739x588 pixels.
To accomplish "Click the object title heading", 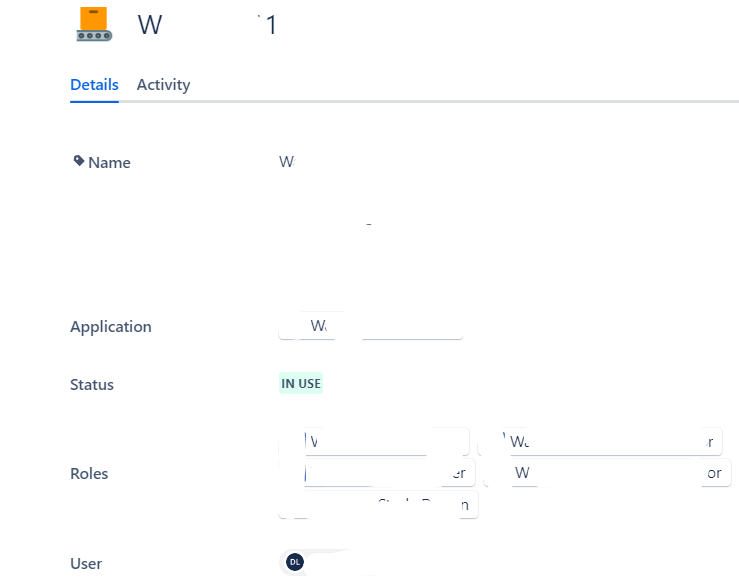I will 207,24.
